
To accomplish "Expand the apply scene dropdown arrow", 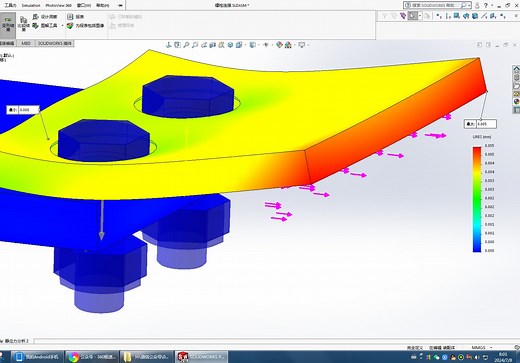I will [x=295, y=45].
